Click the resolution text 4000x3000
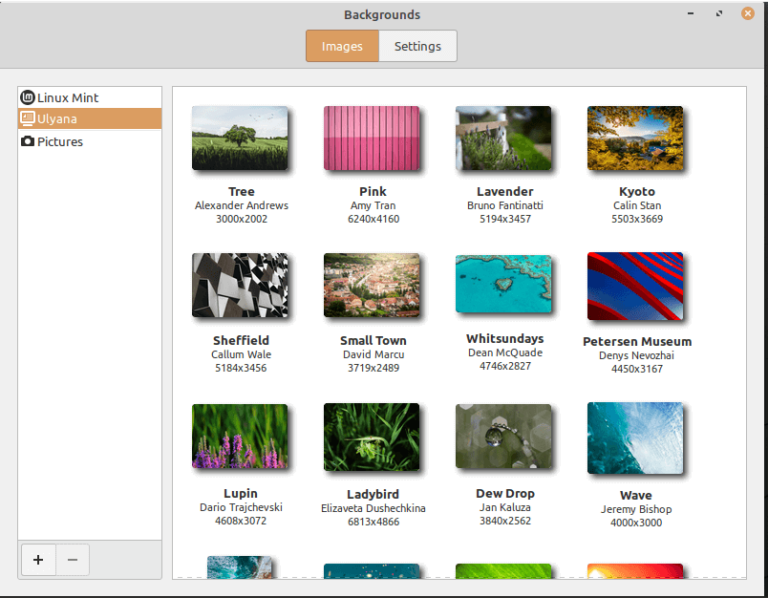This screenshot has height=598, width=768. click(636, 523)
